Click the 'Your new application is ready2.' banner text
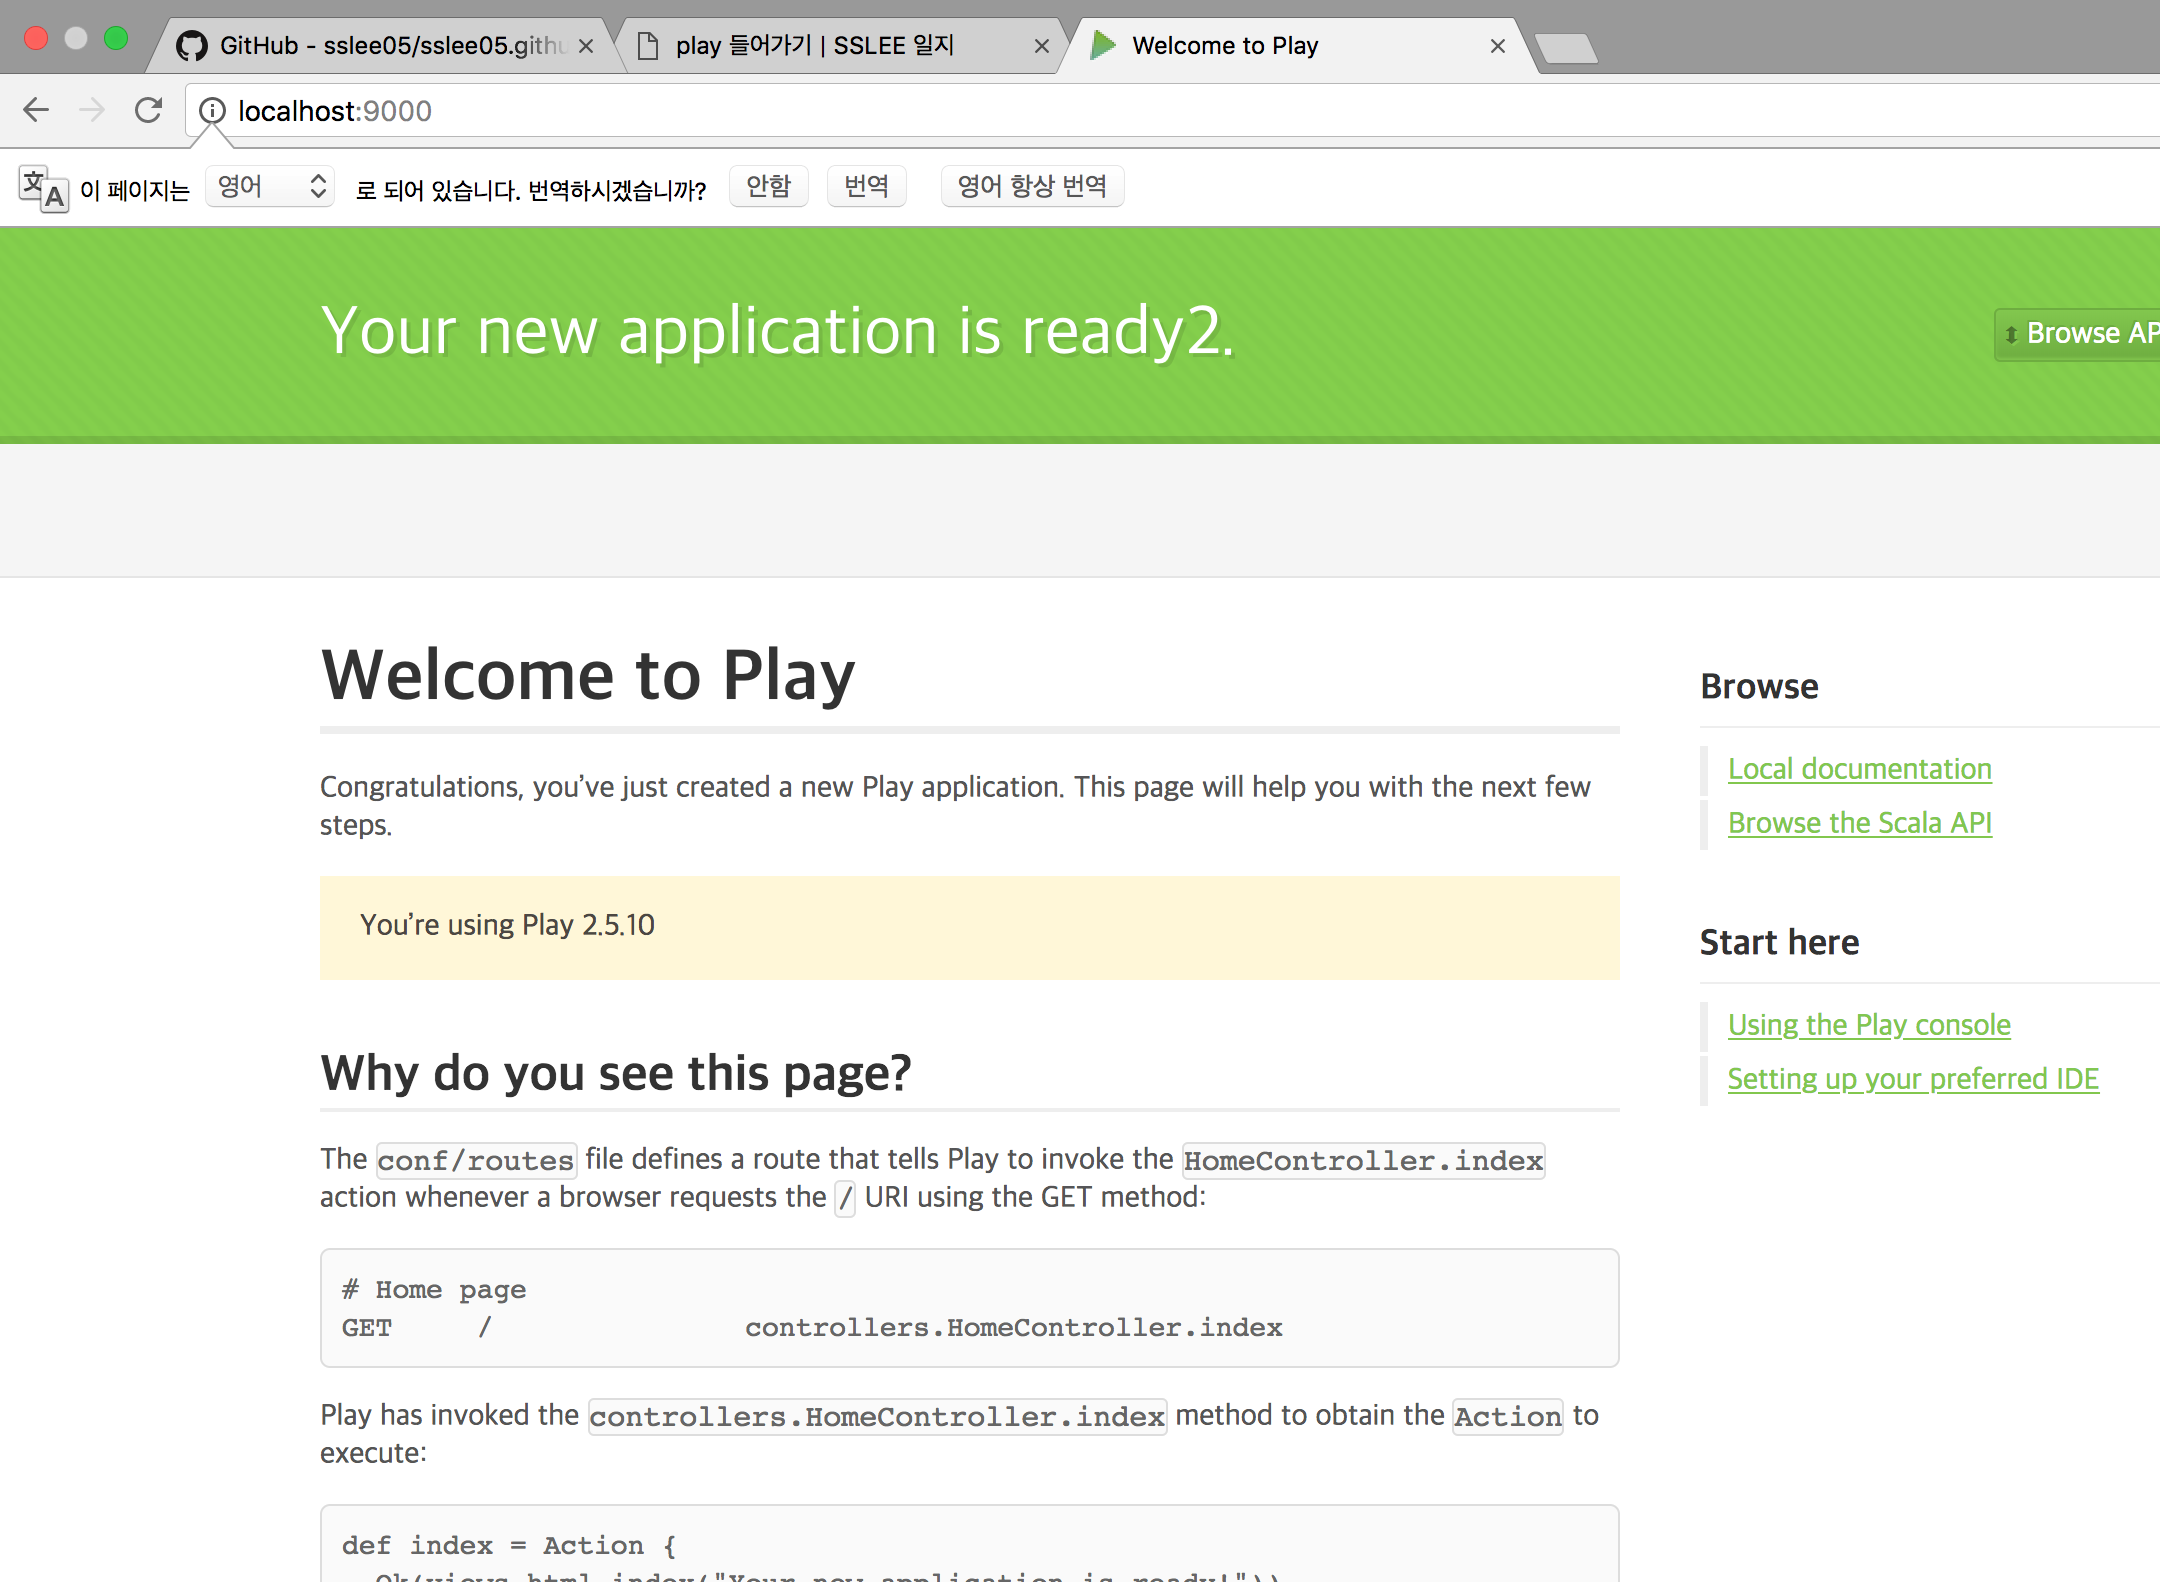 (x=778, y=331)
